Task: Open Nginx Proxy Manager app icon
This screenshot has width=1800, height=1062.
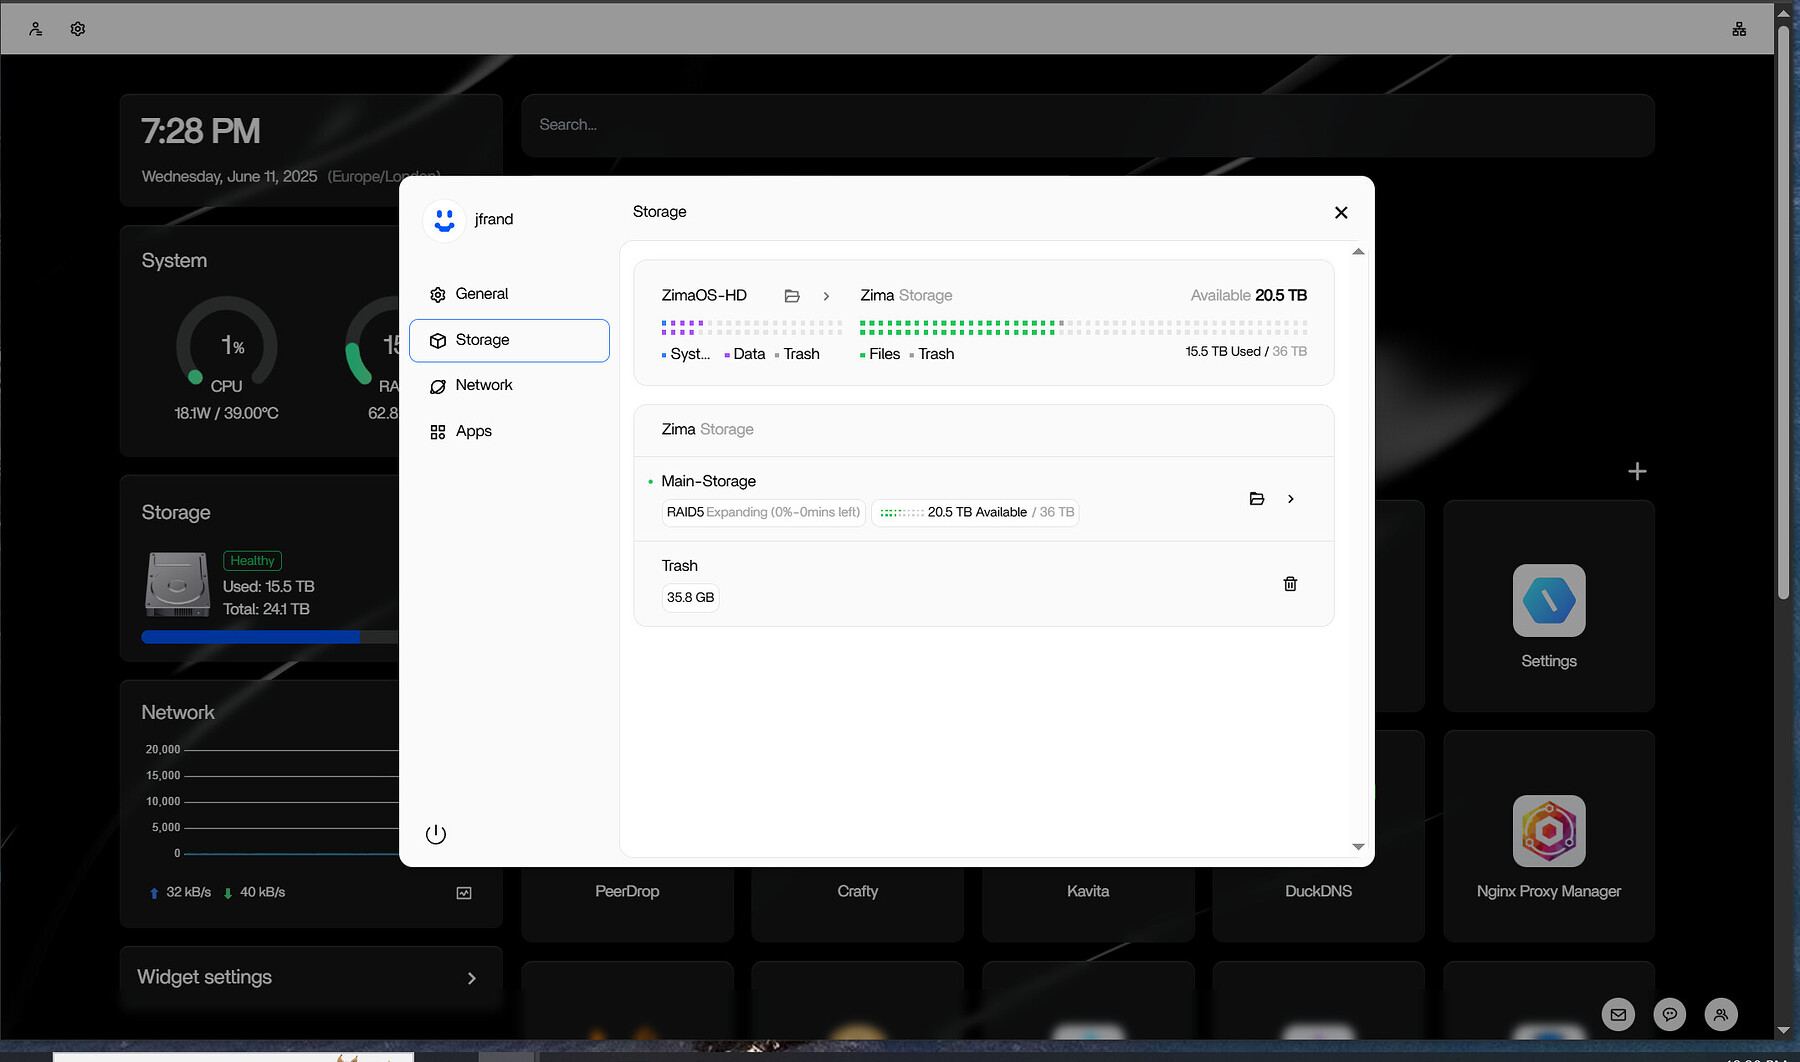Action: [x=1549, y=831]
